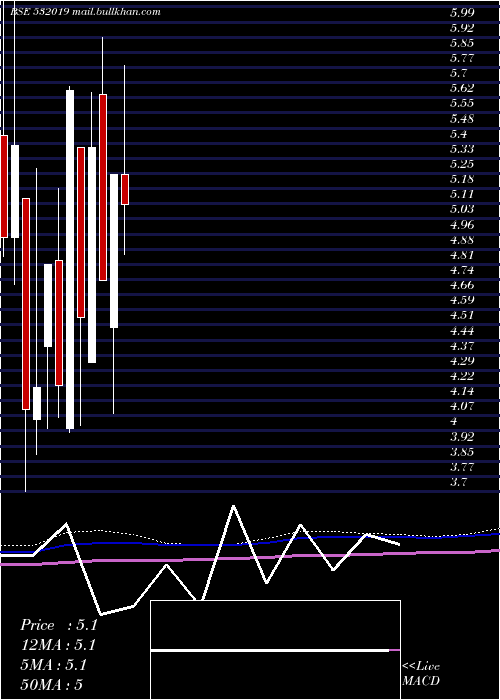Click the 4.14 price axis label
Image resolution: width=500 pixels, height=700 pixels.
(x=462, y=392)
